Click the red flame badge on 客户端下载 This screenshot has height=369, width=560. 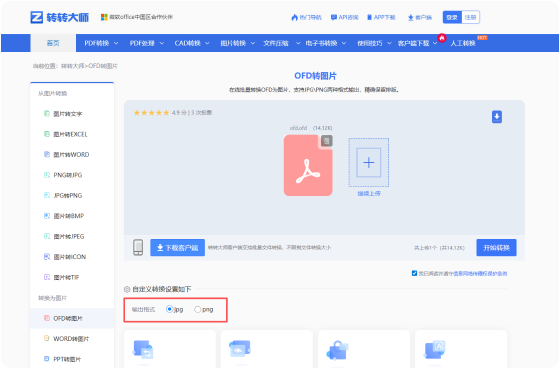click(x=442, y=38)
